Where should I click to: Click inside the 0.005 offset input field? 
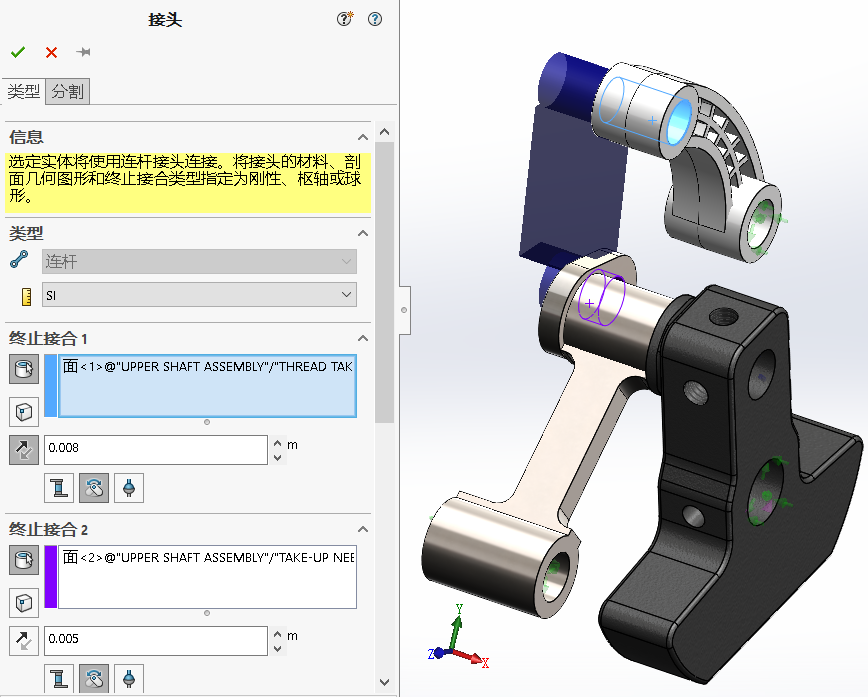155,641
